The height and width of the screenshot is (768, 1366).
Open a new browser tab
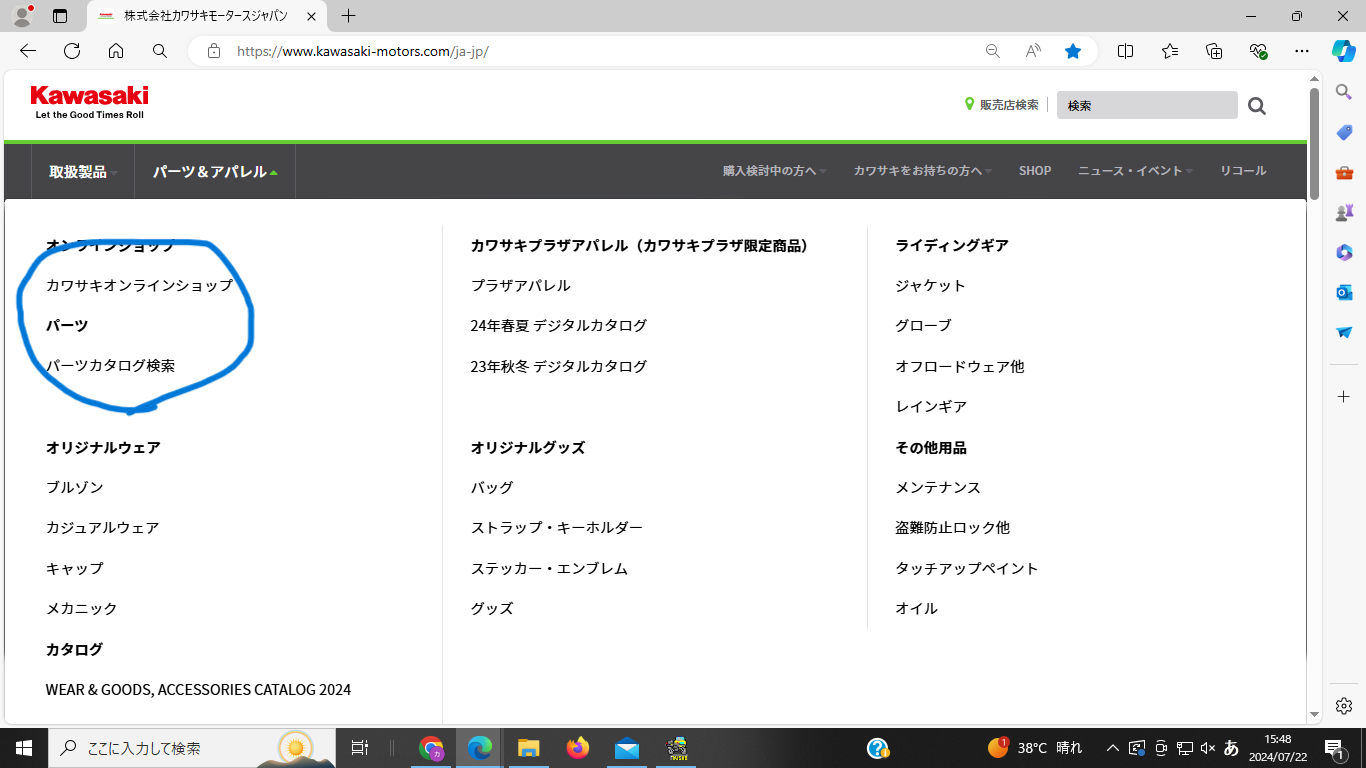click(348, 16)
